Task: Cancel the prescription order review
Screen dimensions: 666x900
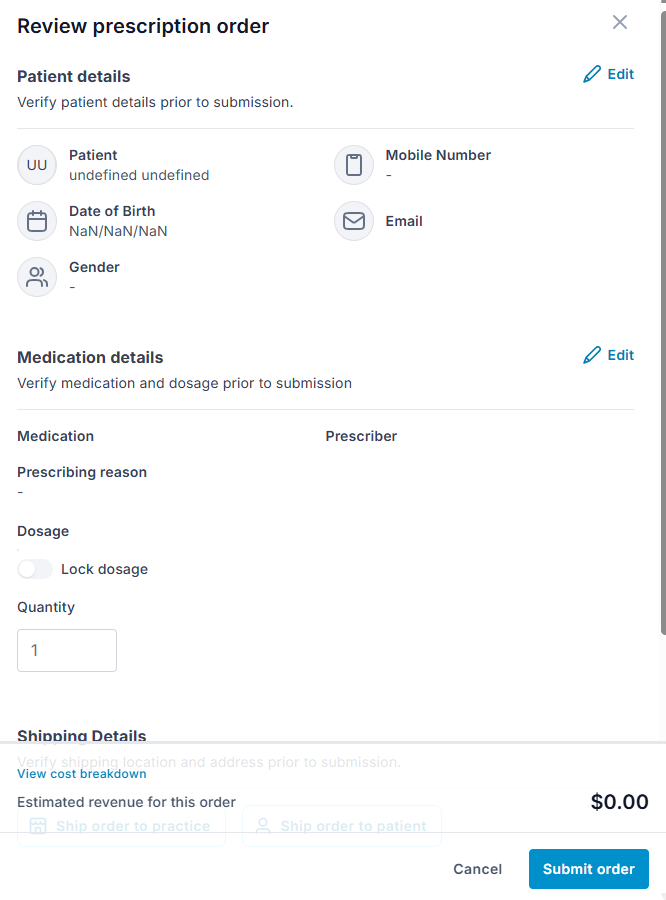Action: click(x=477, y=869)
